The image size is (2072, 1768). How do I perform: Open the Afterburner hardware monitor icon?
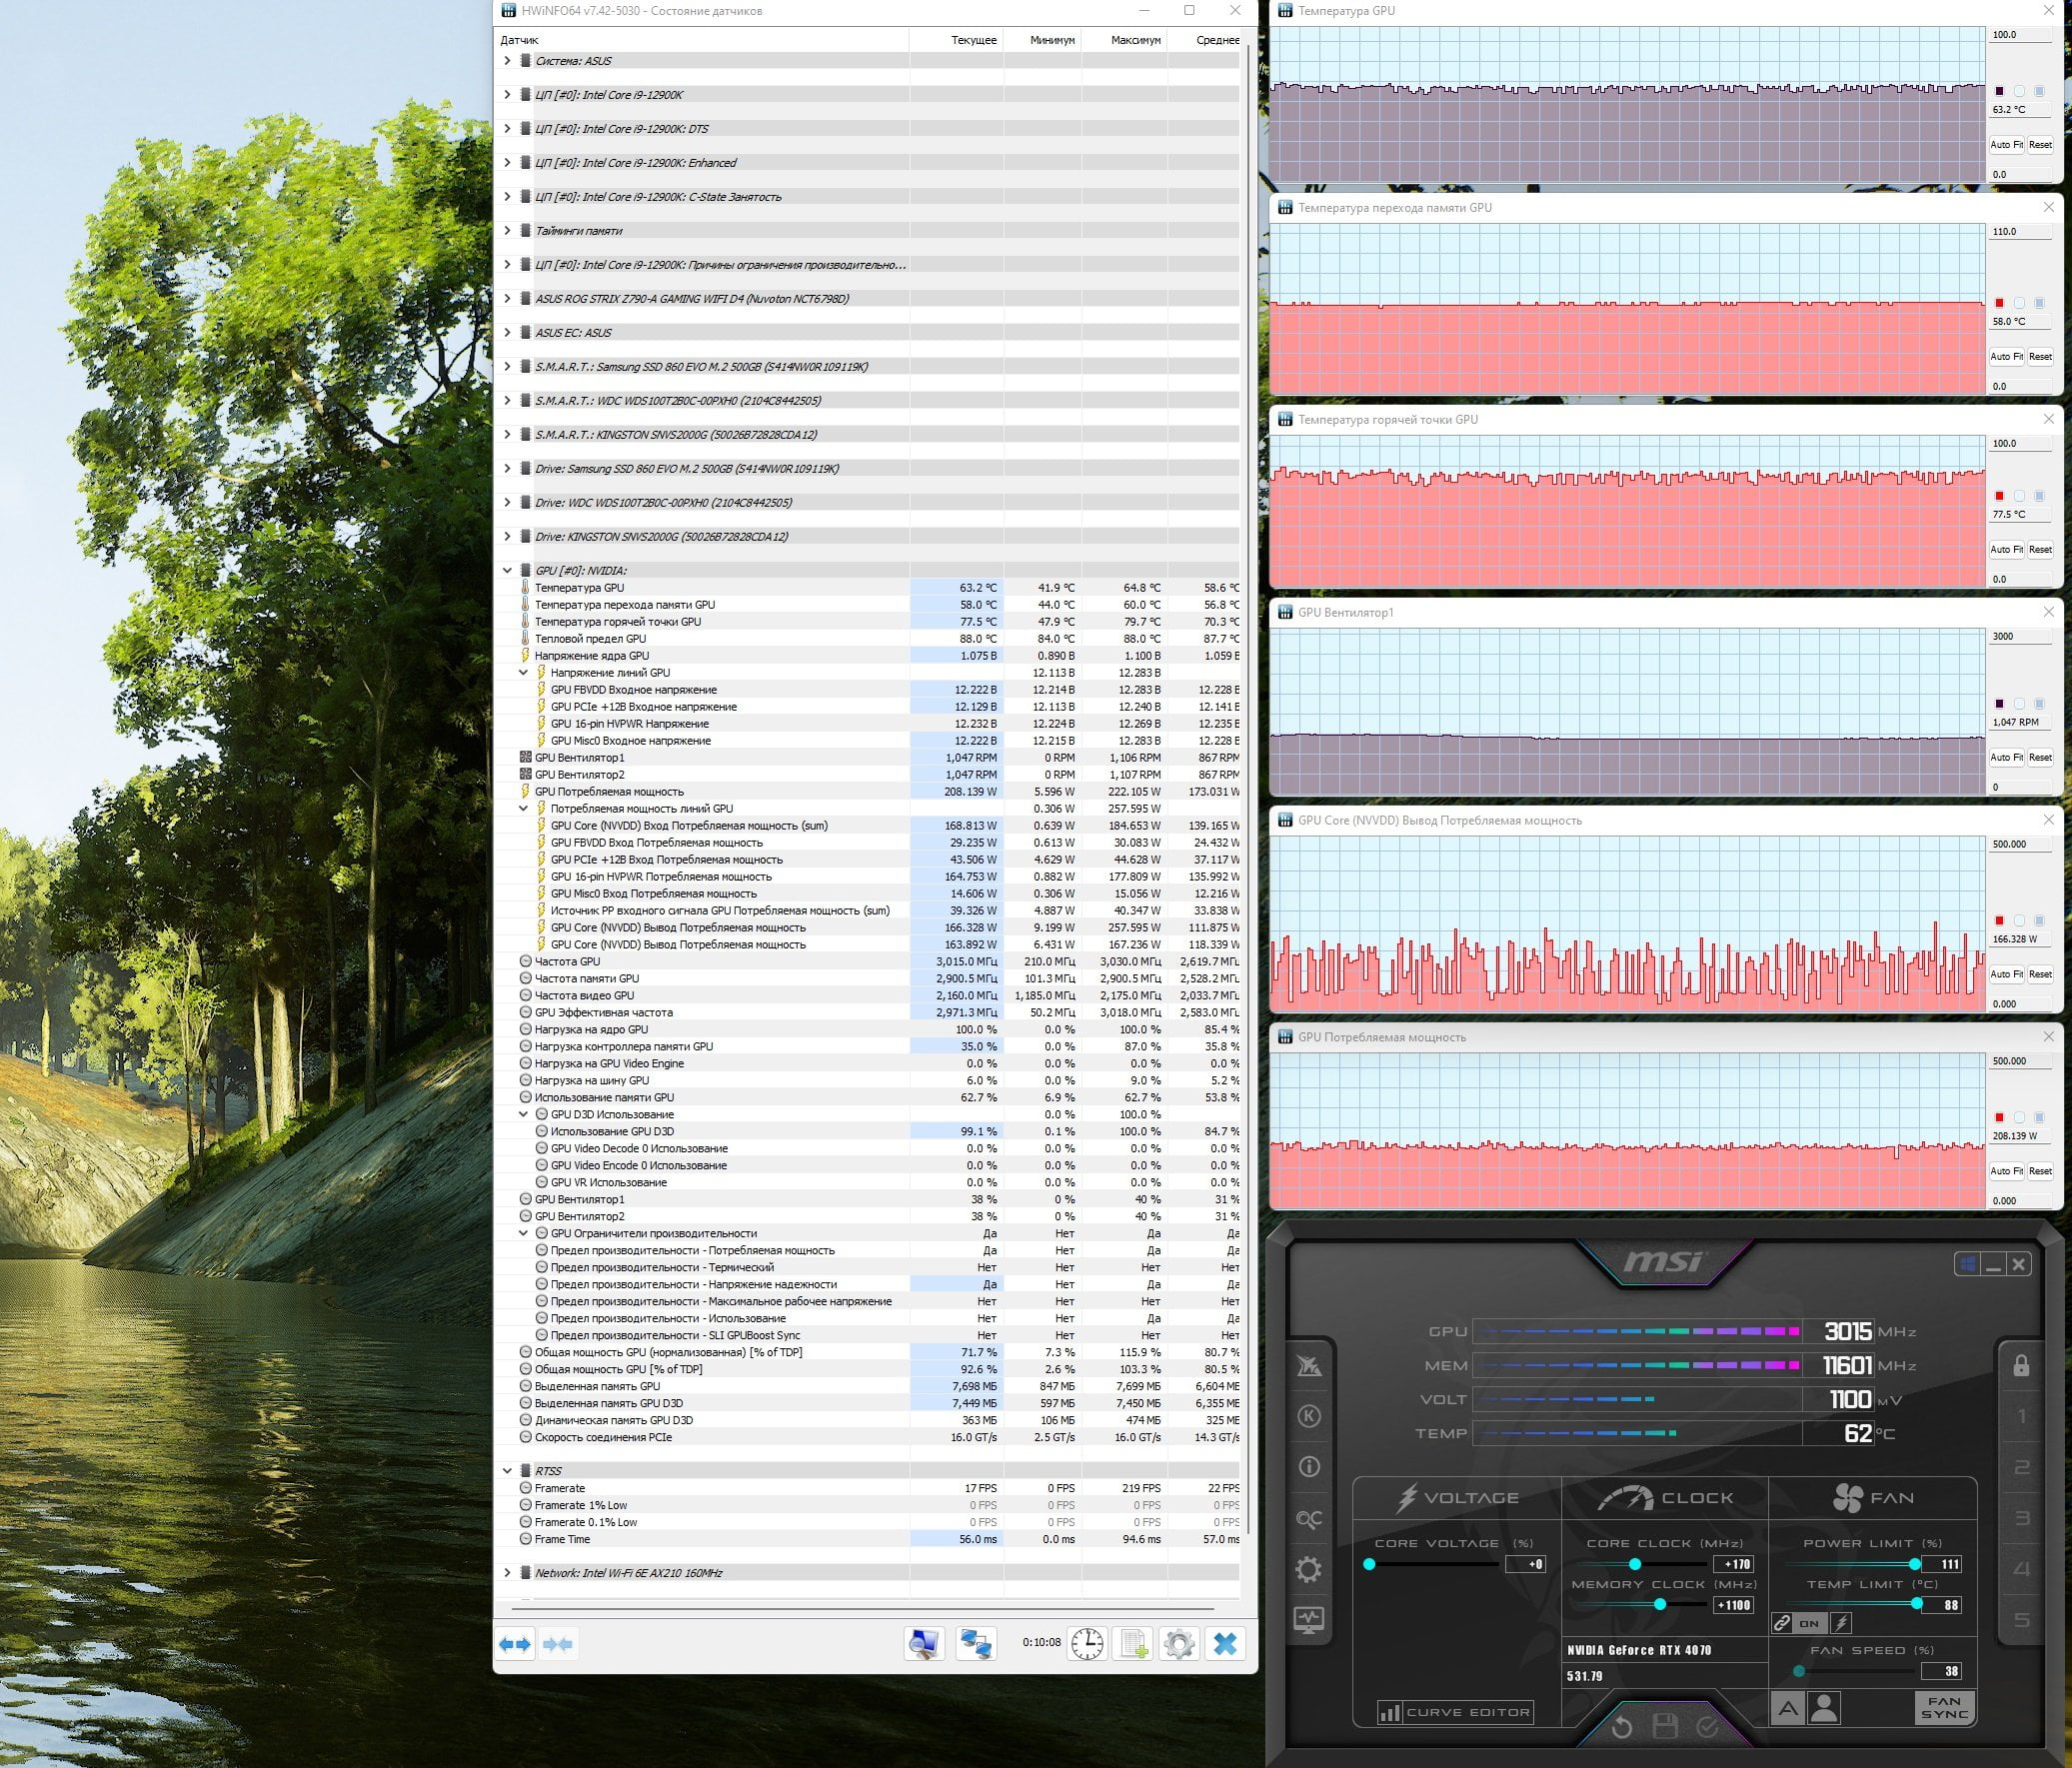(x=1308, y=1619)
